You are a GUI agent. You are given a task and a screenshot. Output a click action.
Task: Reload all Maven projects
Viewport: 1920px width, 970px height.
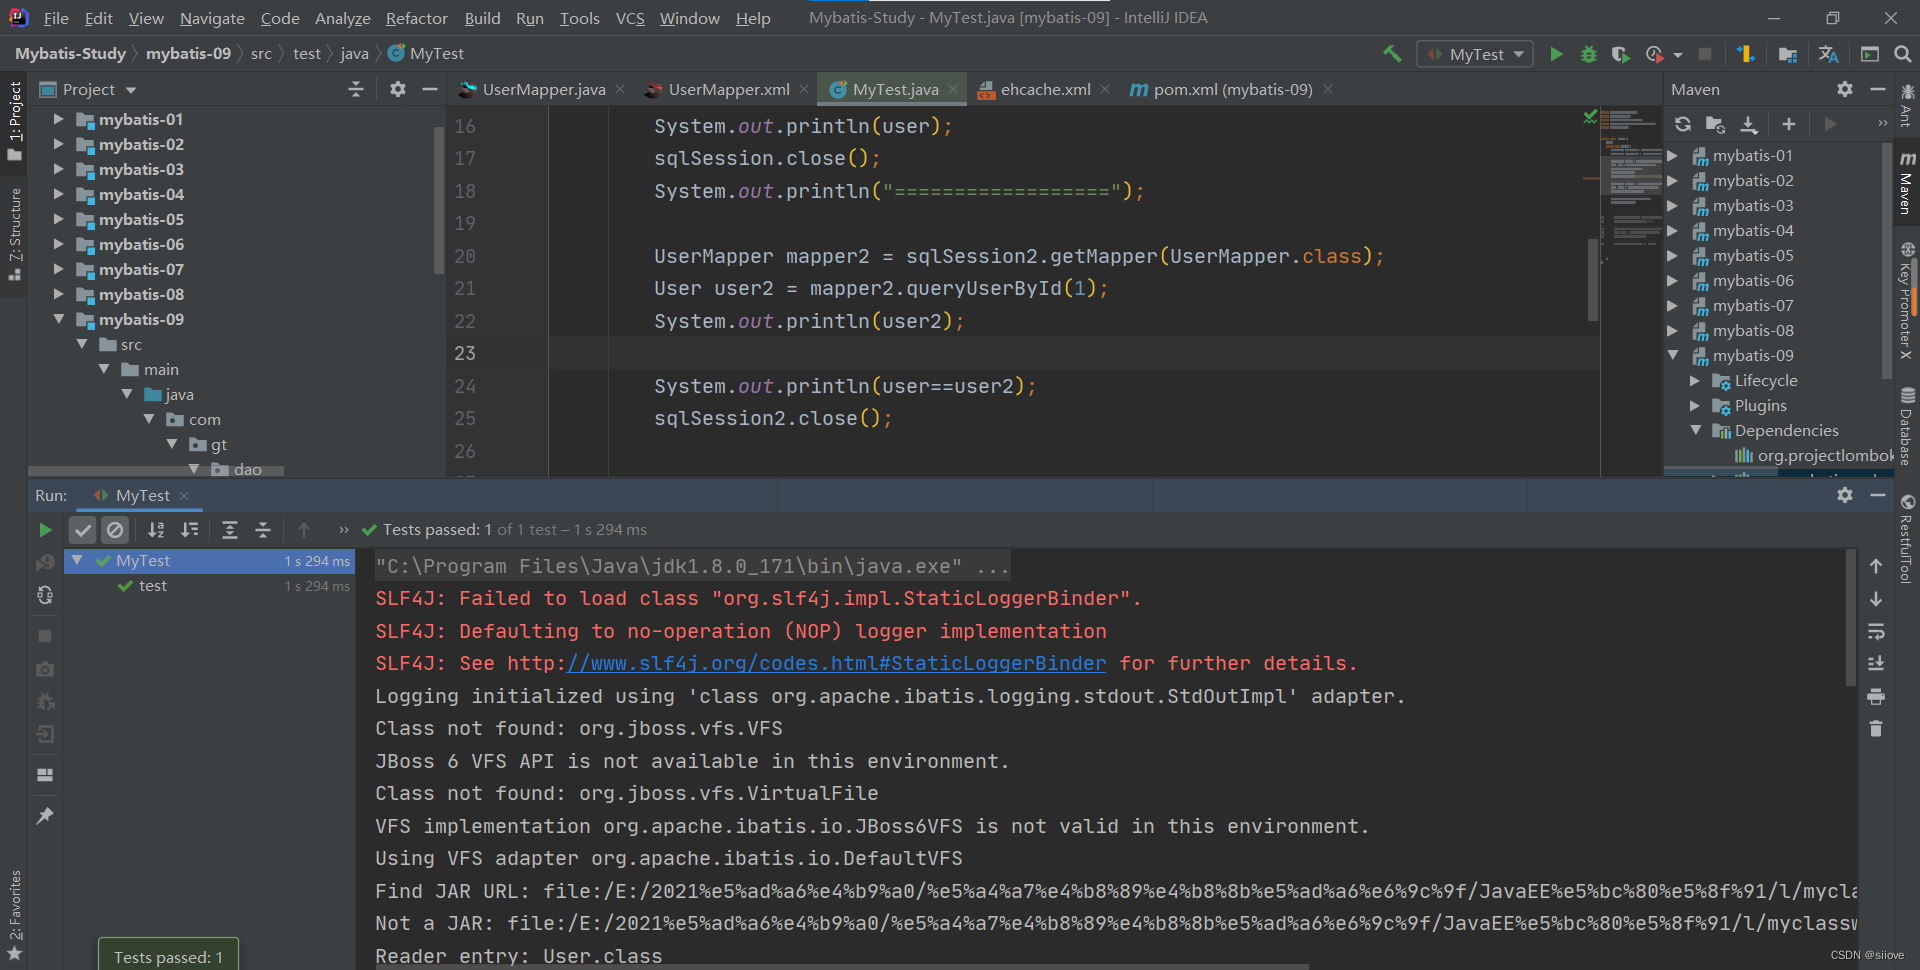(1683, 124)
